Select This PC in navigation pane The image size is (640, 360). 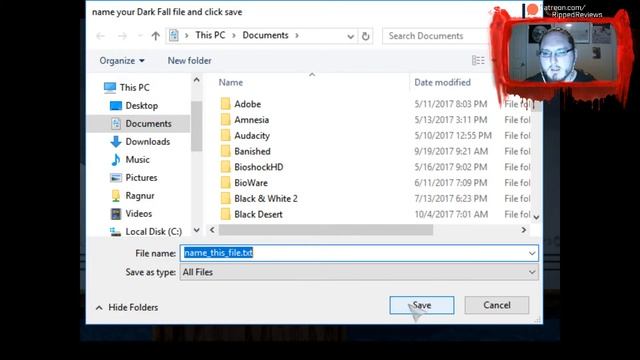click(134, 87)
